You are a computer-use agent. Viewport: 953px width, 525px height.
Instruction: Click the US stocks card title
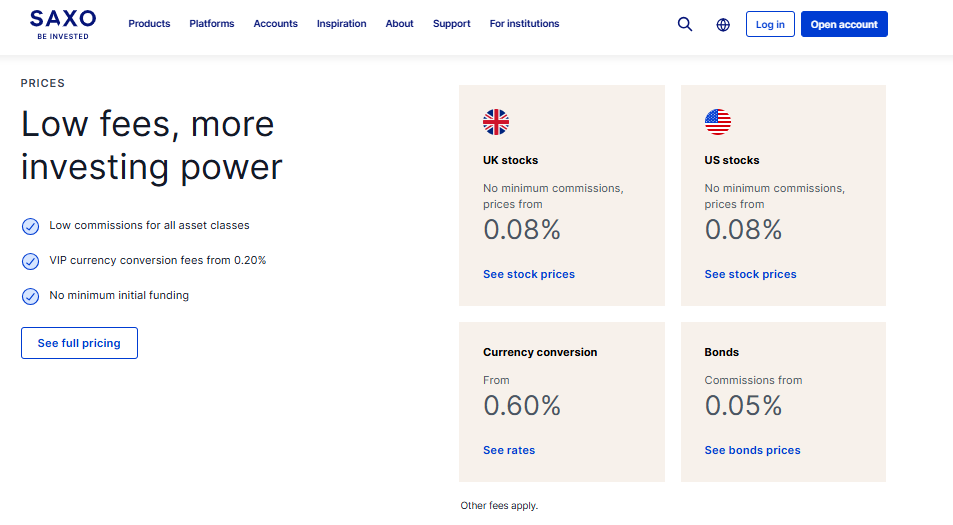pos(732,160)
